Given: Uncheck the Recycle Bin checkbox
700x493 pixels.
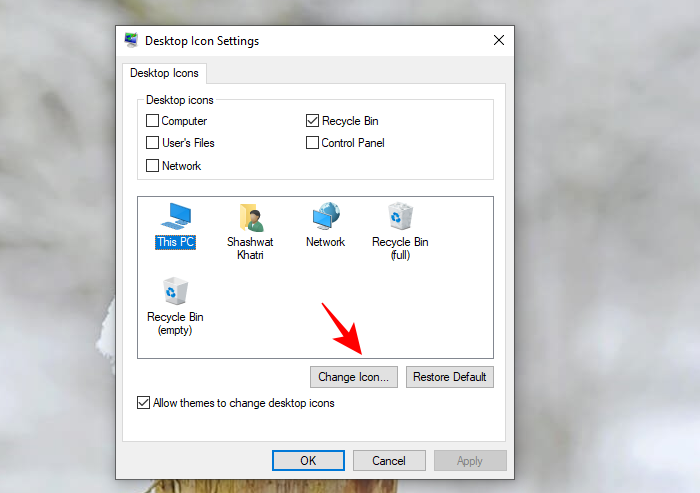Looking at the screenshot, I should pyautogui.click(x=313, y=121).
